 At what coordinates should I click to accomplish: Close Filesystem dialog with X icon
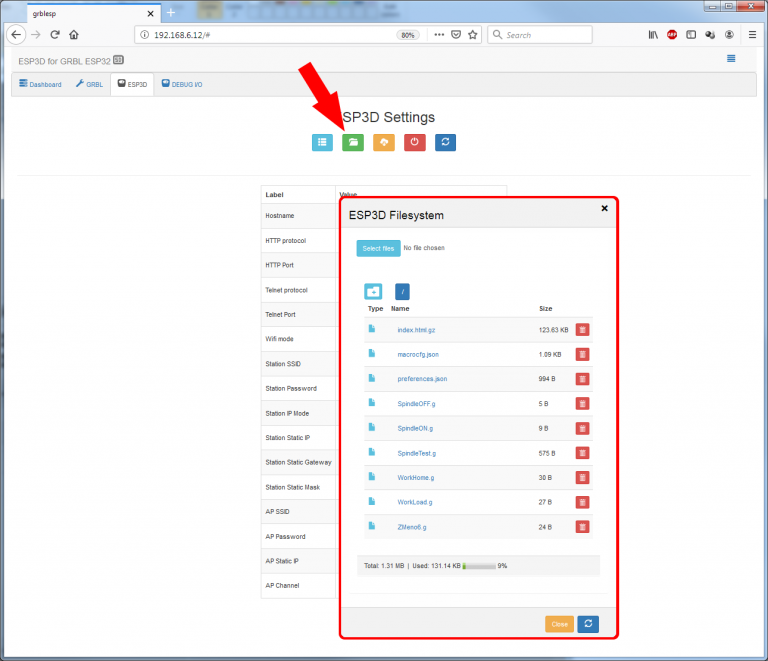(604, 208)
